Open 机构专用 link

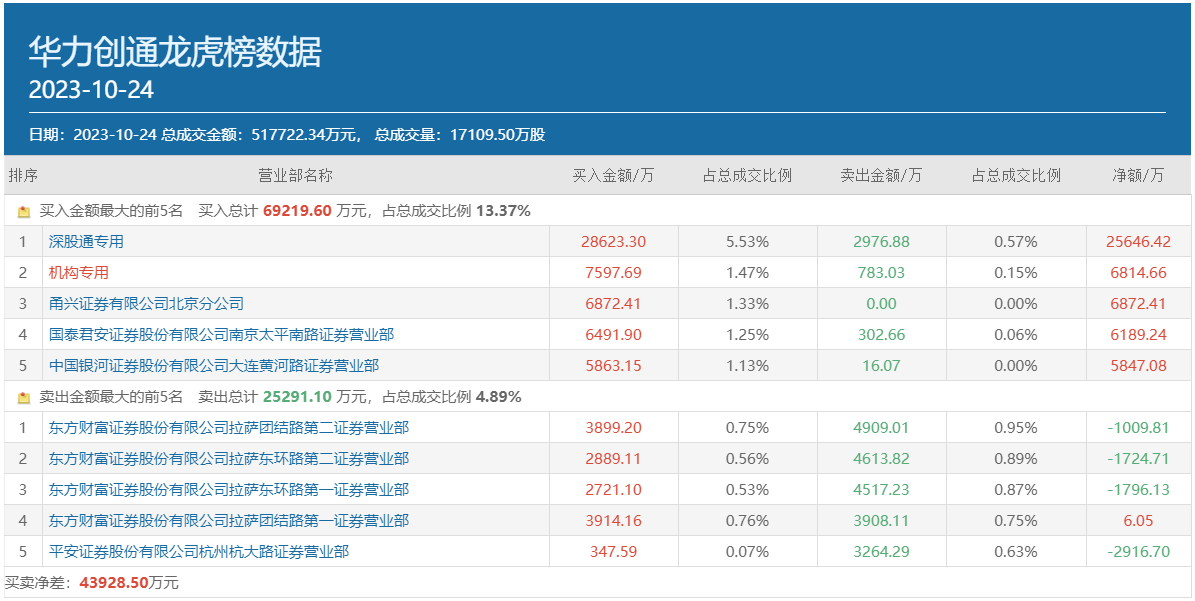point(78,273)
